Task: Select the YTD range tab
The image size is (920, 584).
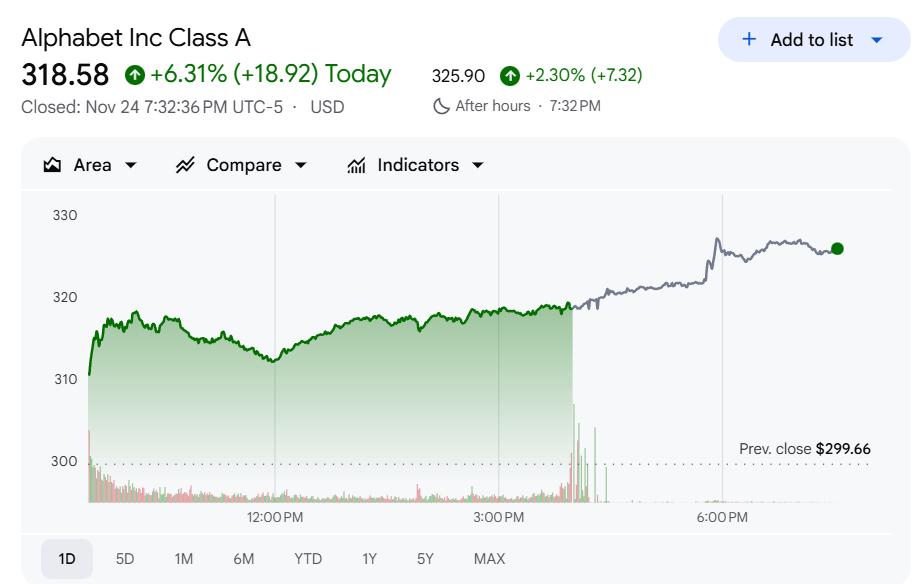Action: tap(308, 559)
